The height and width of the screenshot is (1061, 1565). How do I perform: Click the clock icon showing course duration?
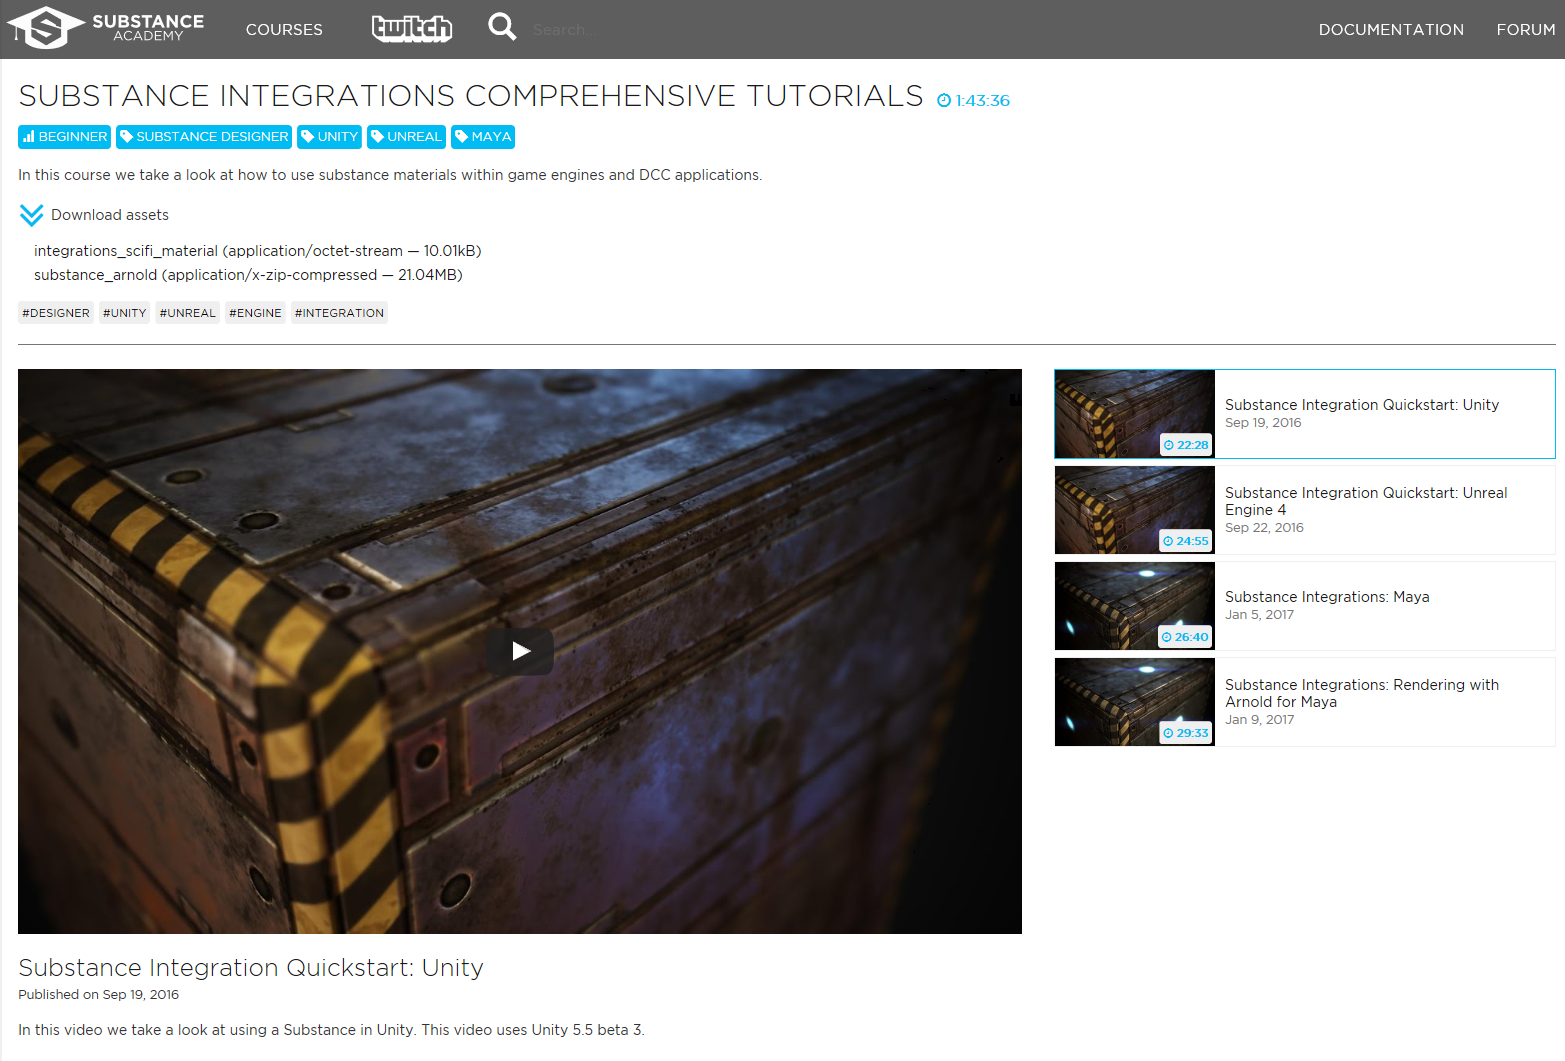coord(941,99)
